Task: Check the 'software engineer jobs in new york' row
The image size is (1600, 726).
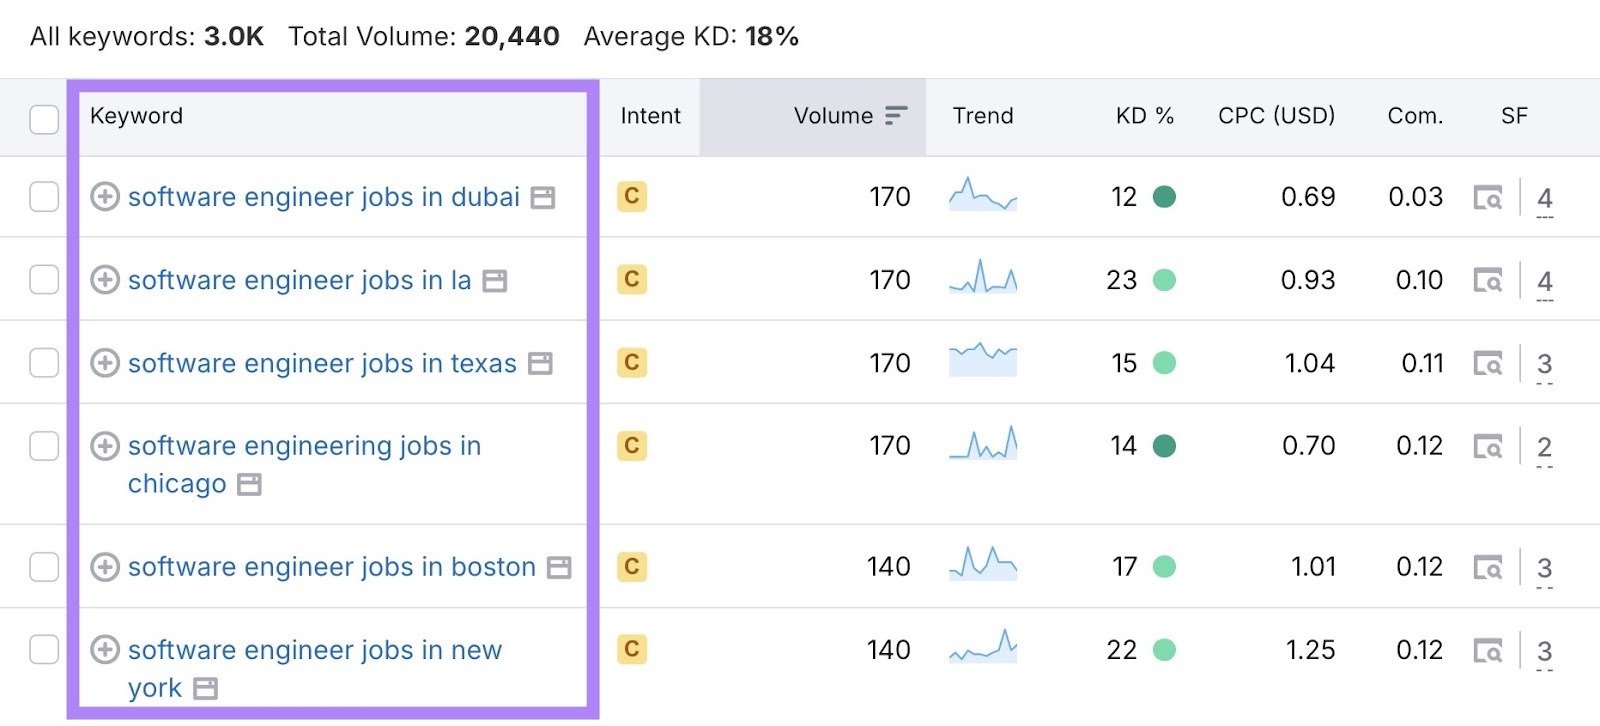Action: point(43,650)
